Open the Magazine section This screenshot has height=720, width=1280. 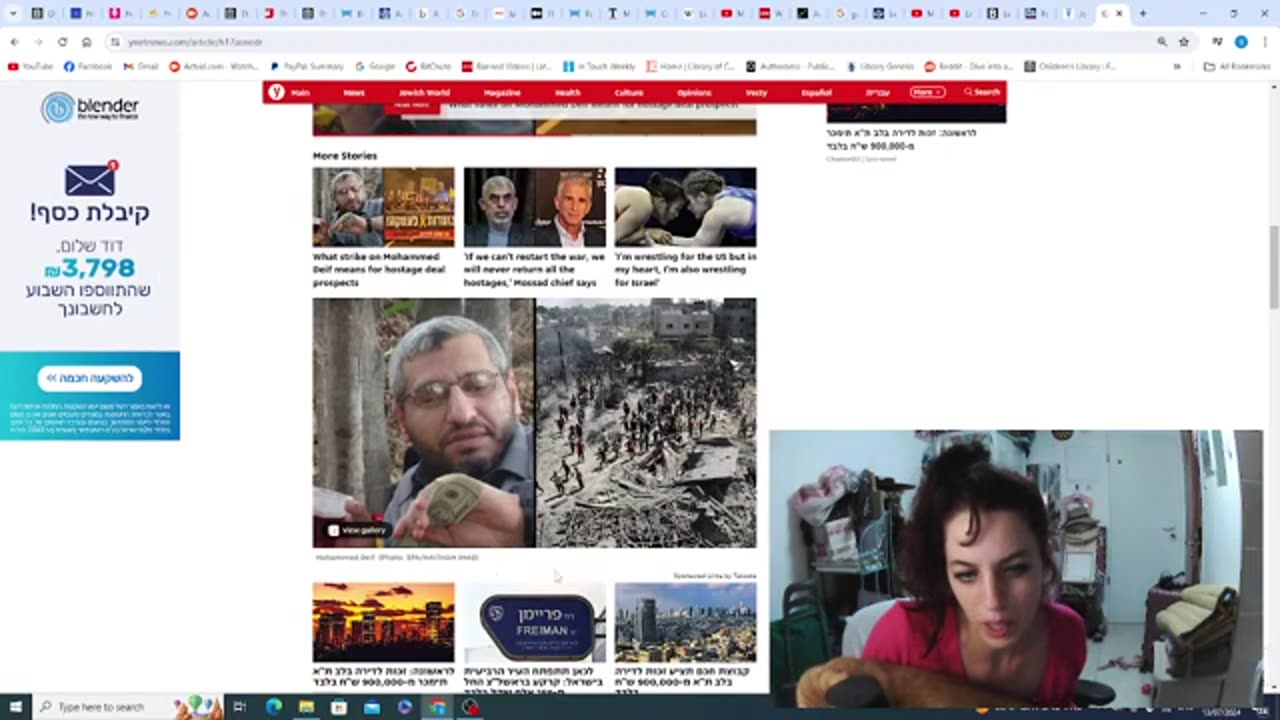point(502,92)
